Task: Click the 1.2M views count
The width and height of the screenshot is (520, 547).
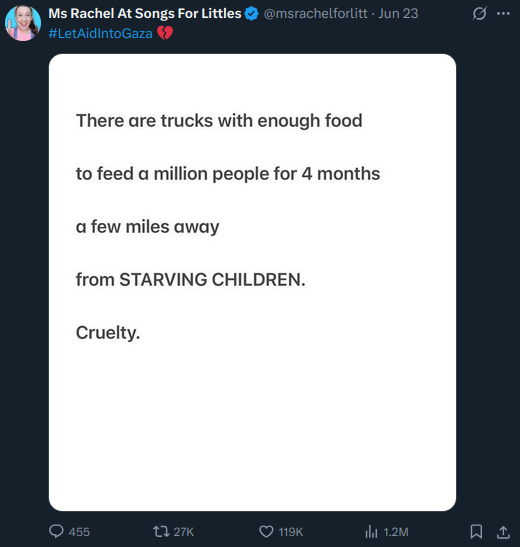Action: click(396, 532)
